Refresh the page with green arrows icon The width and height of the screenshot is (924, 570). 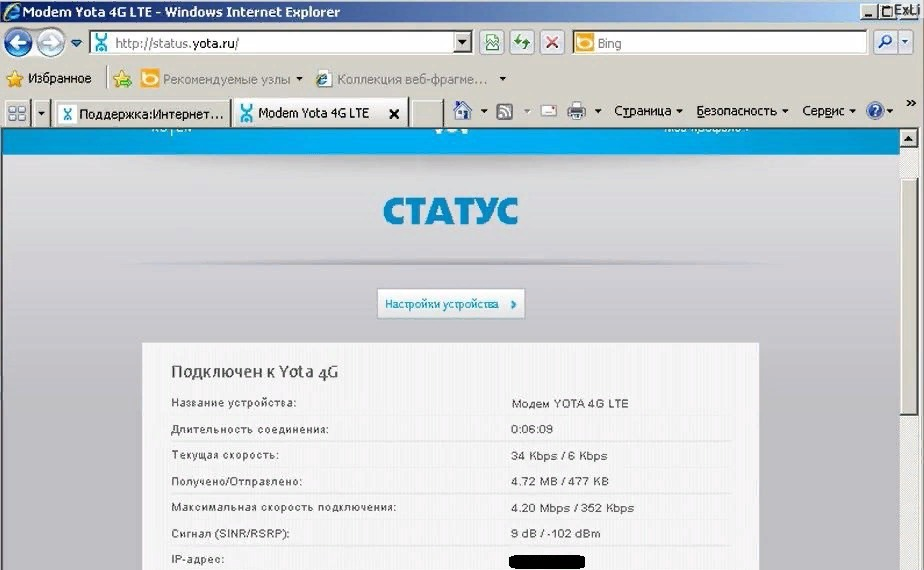point(522,43)
